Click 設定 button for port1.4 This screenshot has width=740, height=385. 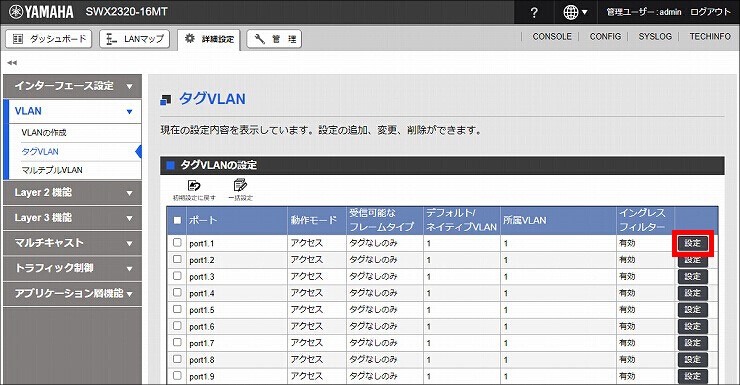pyautogui.click(x=693, y=293)
